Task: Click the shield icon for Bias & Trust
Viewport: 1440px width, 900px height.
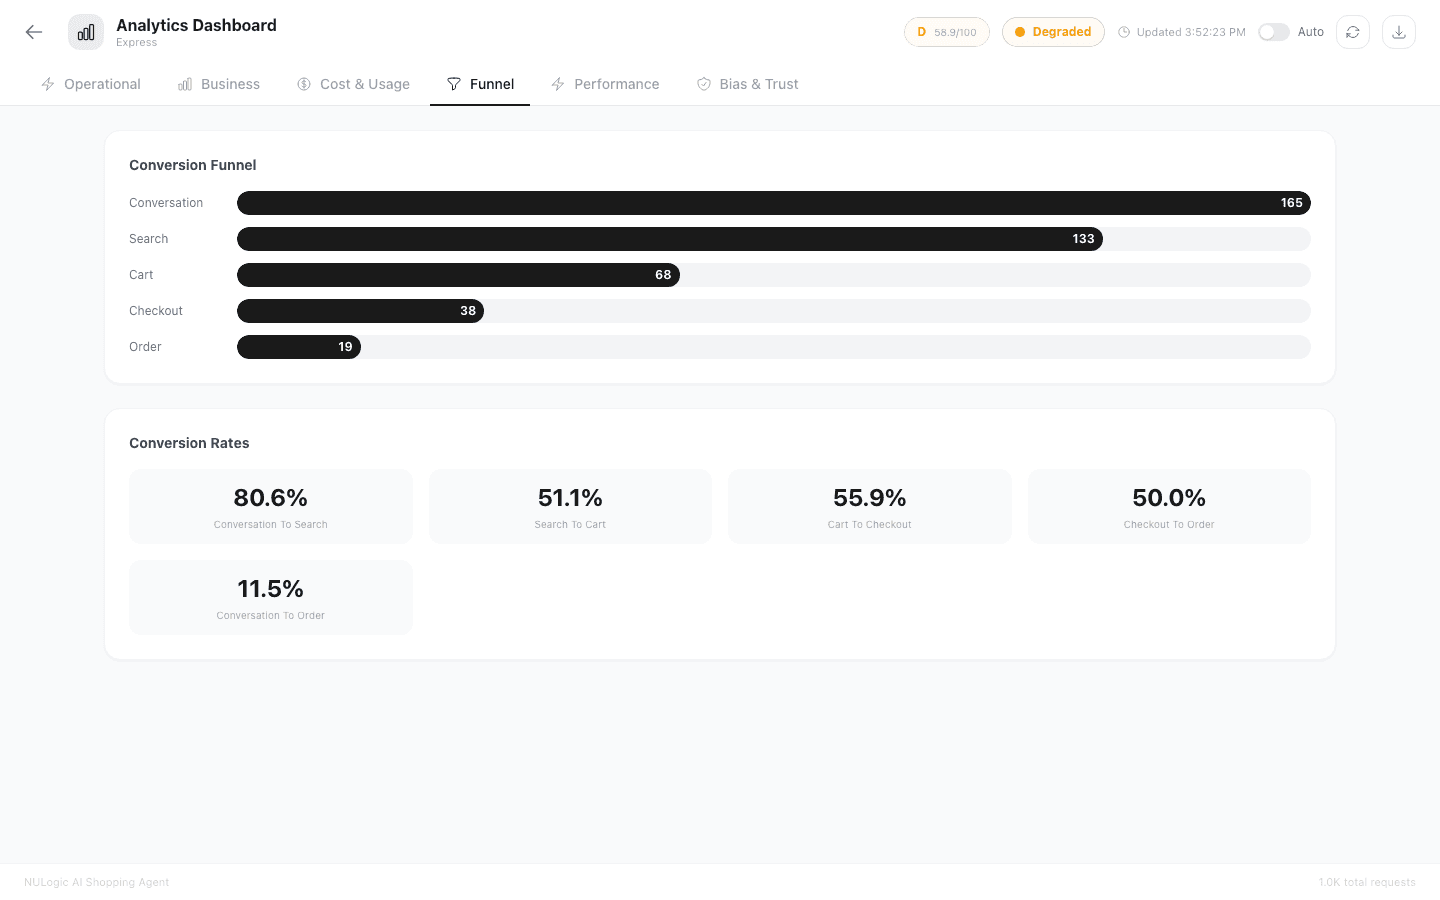Action: 704,84
